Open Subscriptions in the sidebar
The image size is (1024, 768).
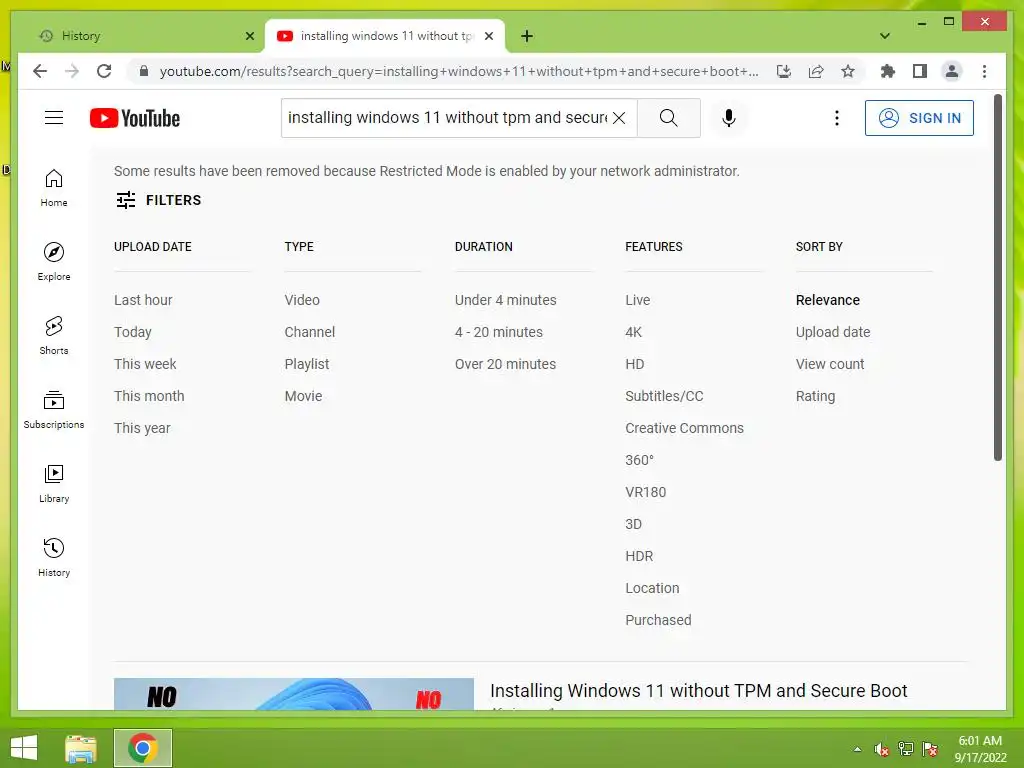pos(54,409)
